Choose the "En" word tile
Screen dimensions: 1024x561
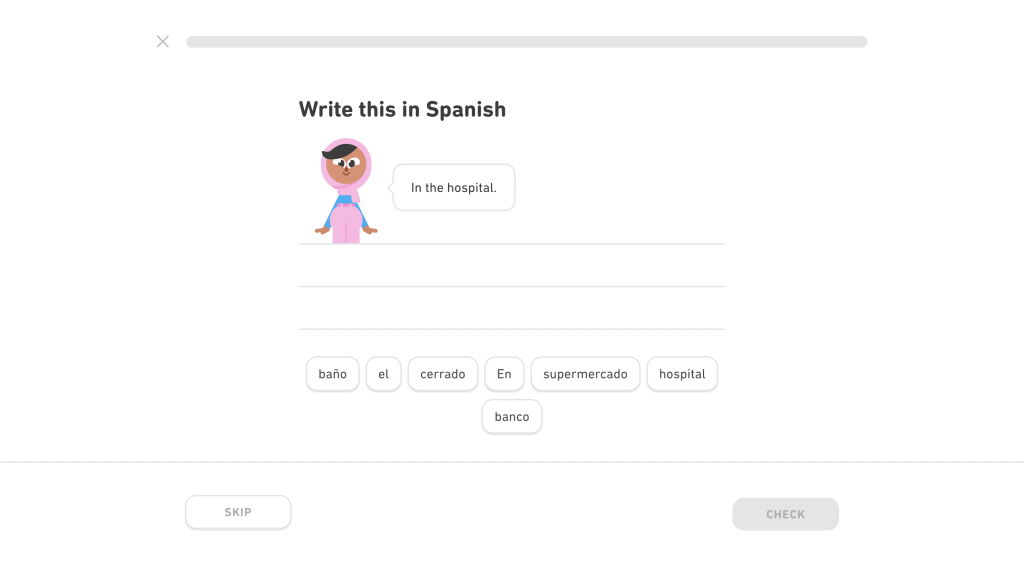[x=504, y=374]
